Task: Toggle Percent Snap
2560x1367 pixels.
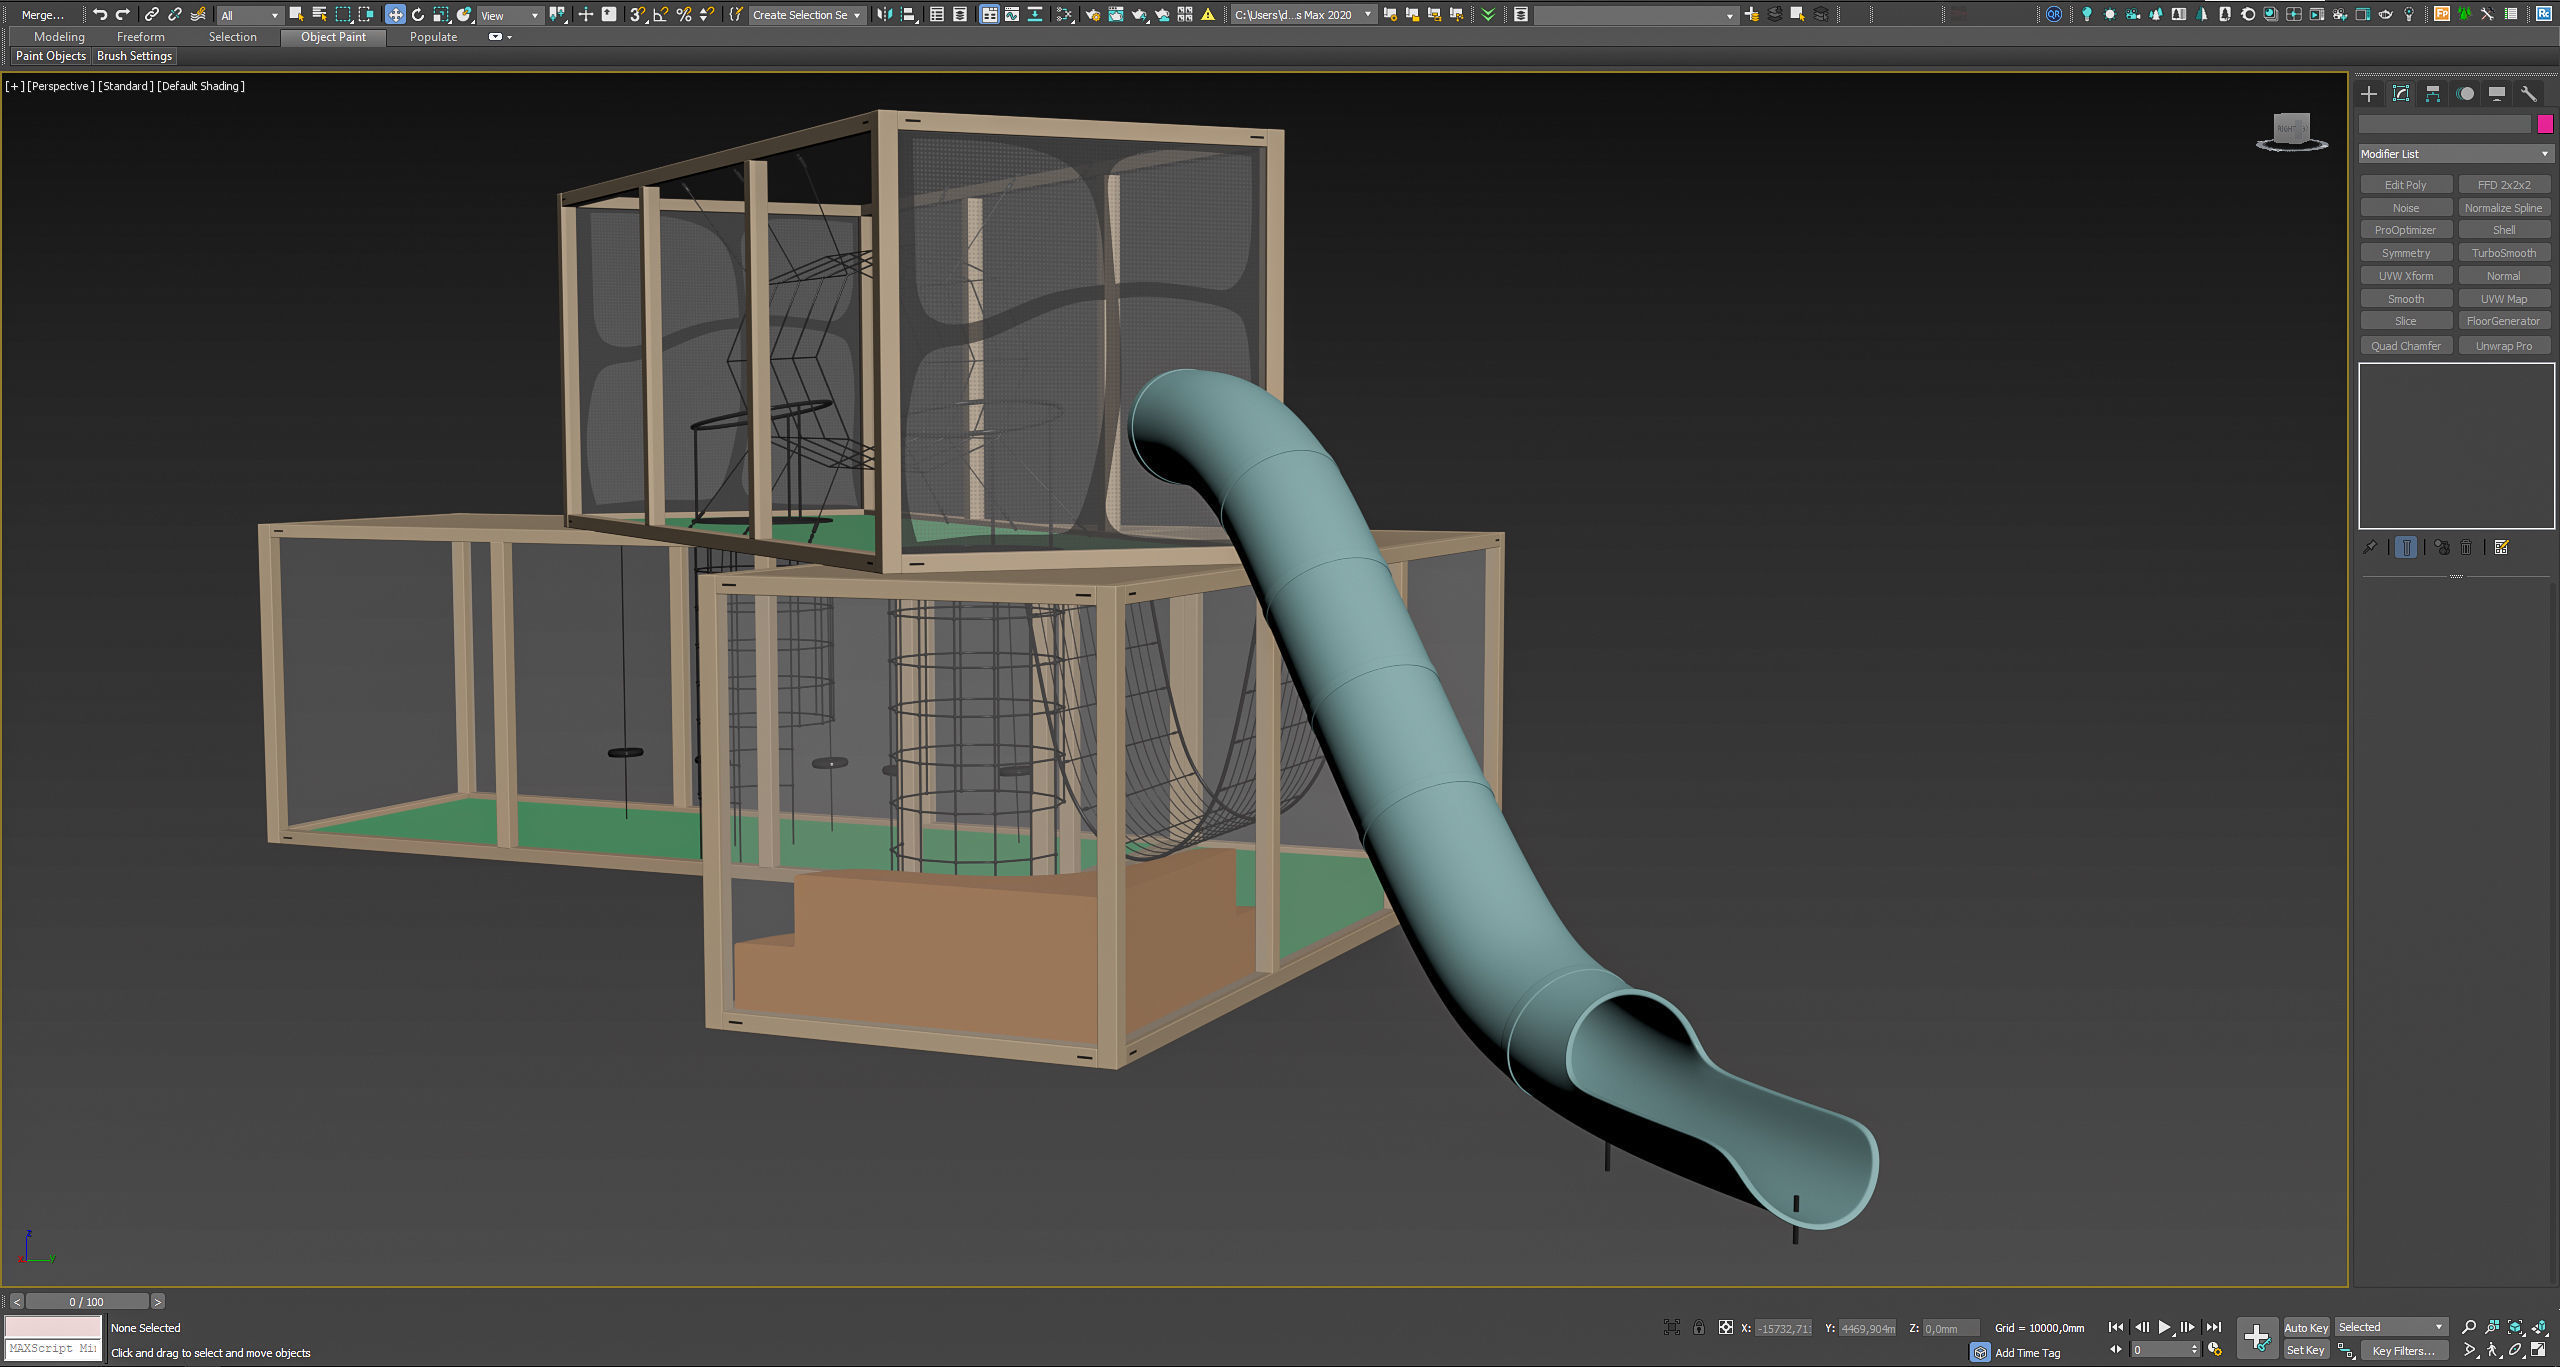Action: [x=684, y=14]
